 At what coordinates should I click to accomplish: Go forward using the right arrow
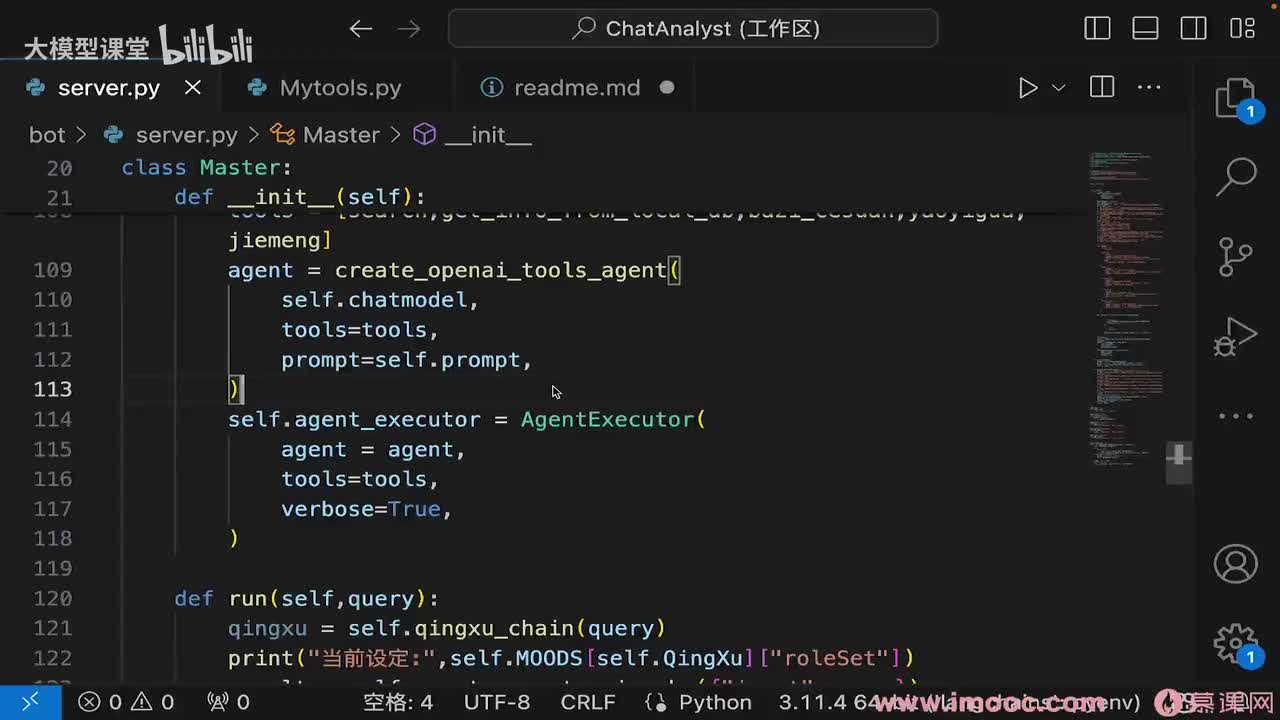[409, 28]
